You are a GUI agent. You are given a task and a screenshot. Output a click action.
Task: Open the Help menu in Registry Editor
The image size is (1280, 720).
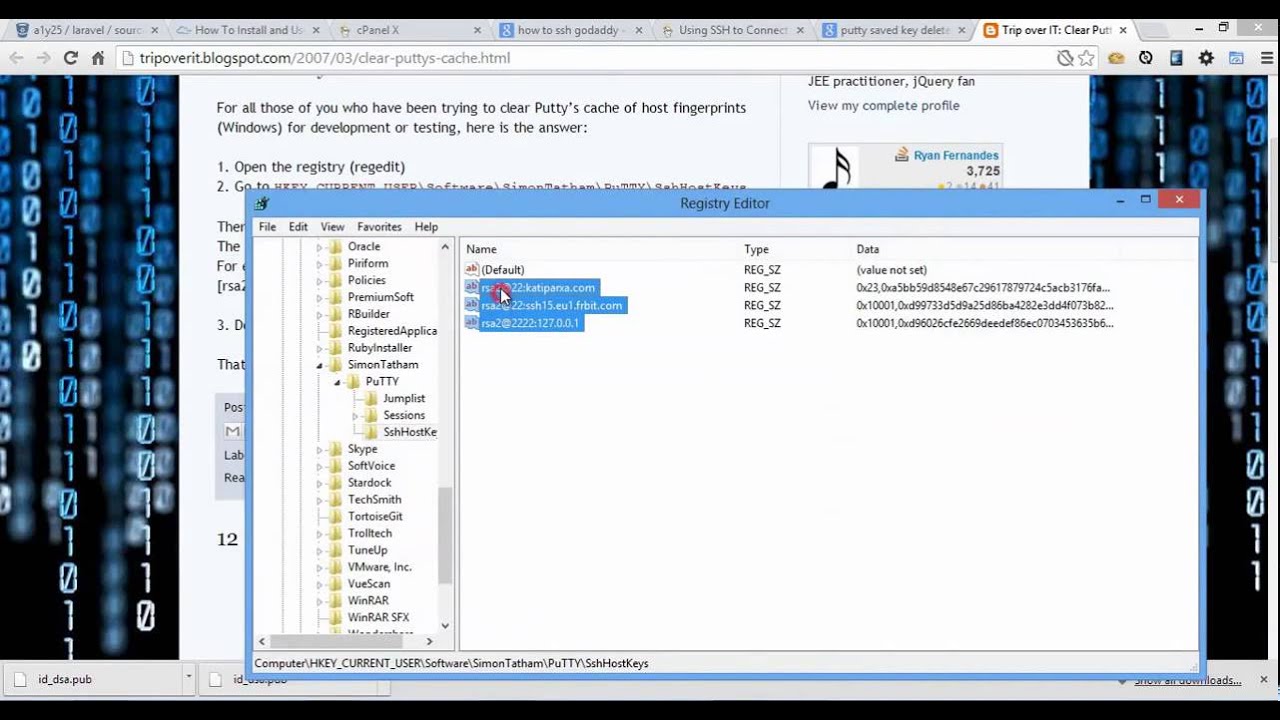pyautogui.click(x=426, y=227)
